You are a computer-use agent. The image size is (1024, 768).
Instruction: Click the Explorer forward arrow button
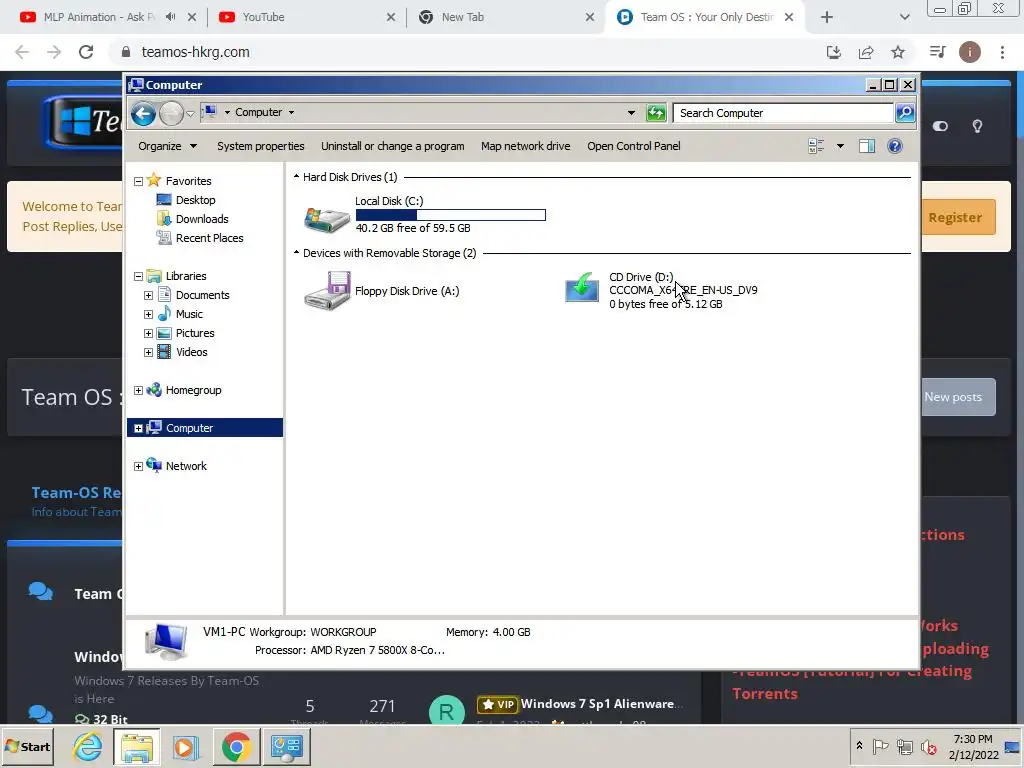click(x=171, y=114)
